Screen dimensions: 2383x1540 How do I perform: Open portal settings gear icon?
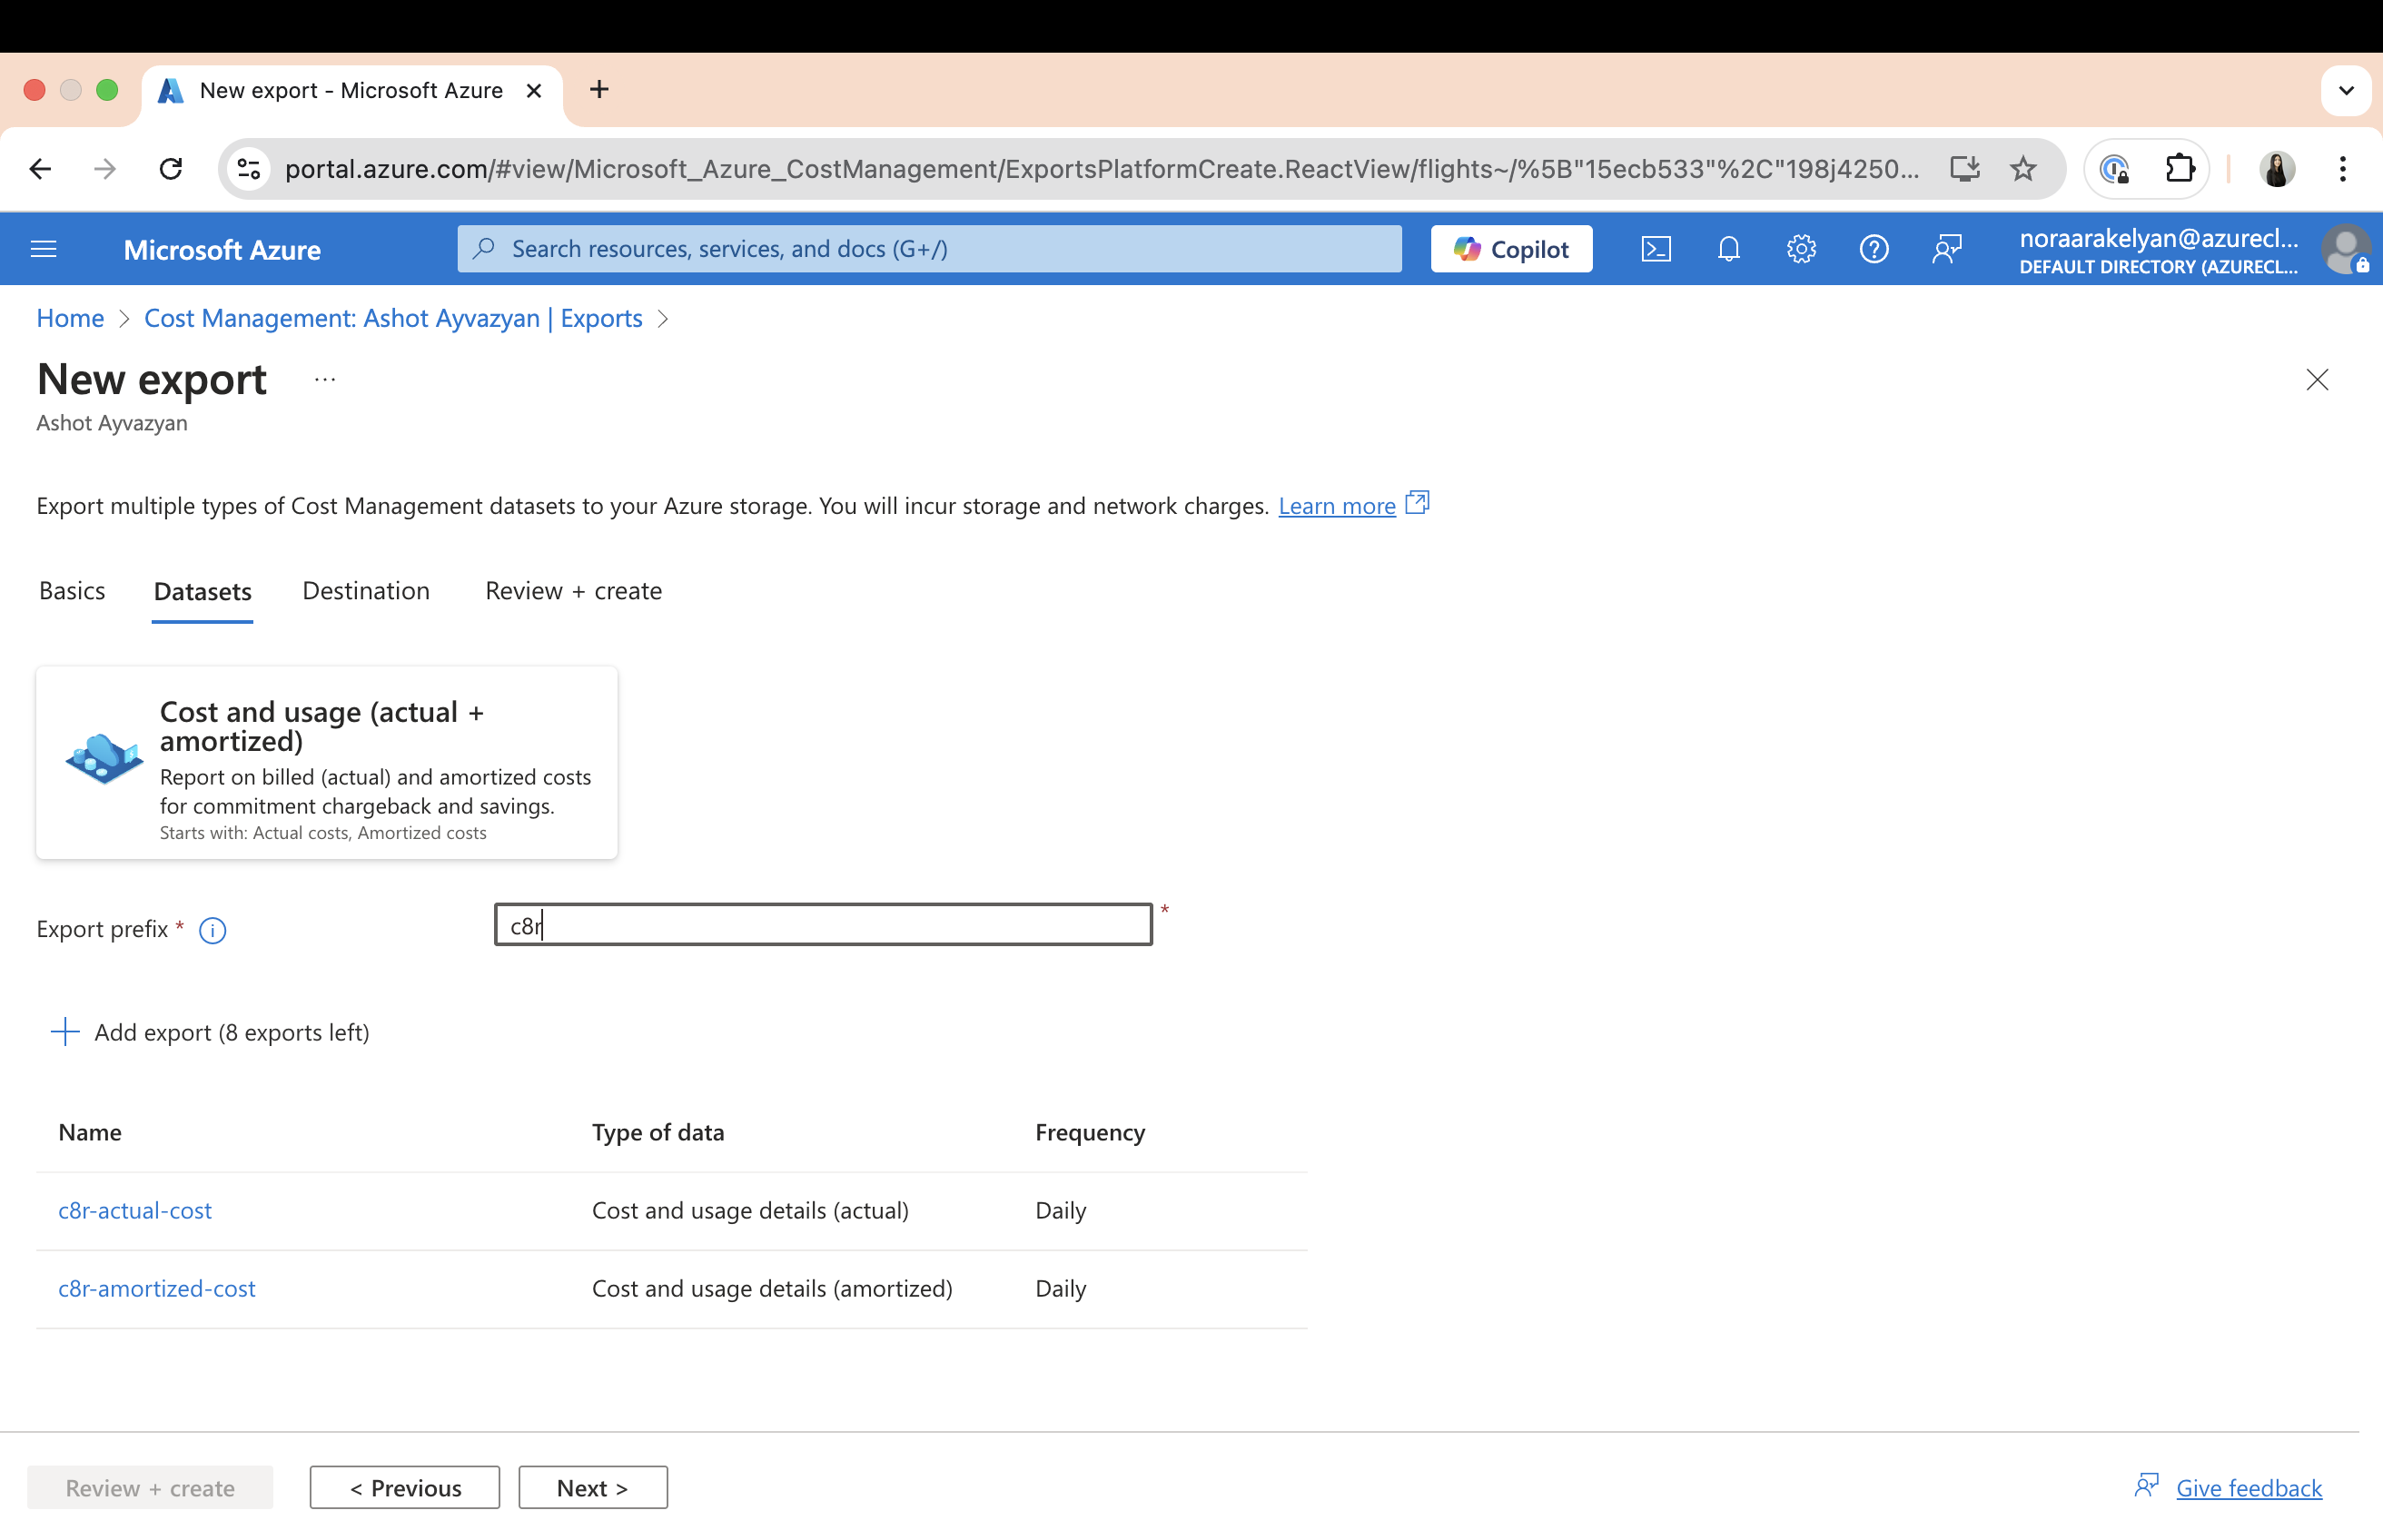click(x=1801, y=249)
